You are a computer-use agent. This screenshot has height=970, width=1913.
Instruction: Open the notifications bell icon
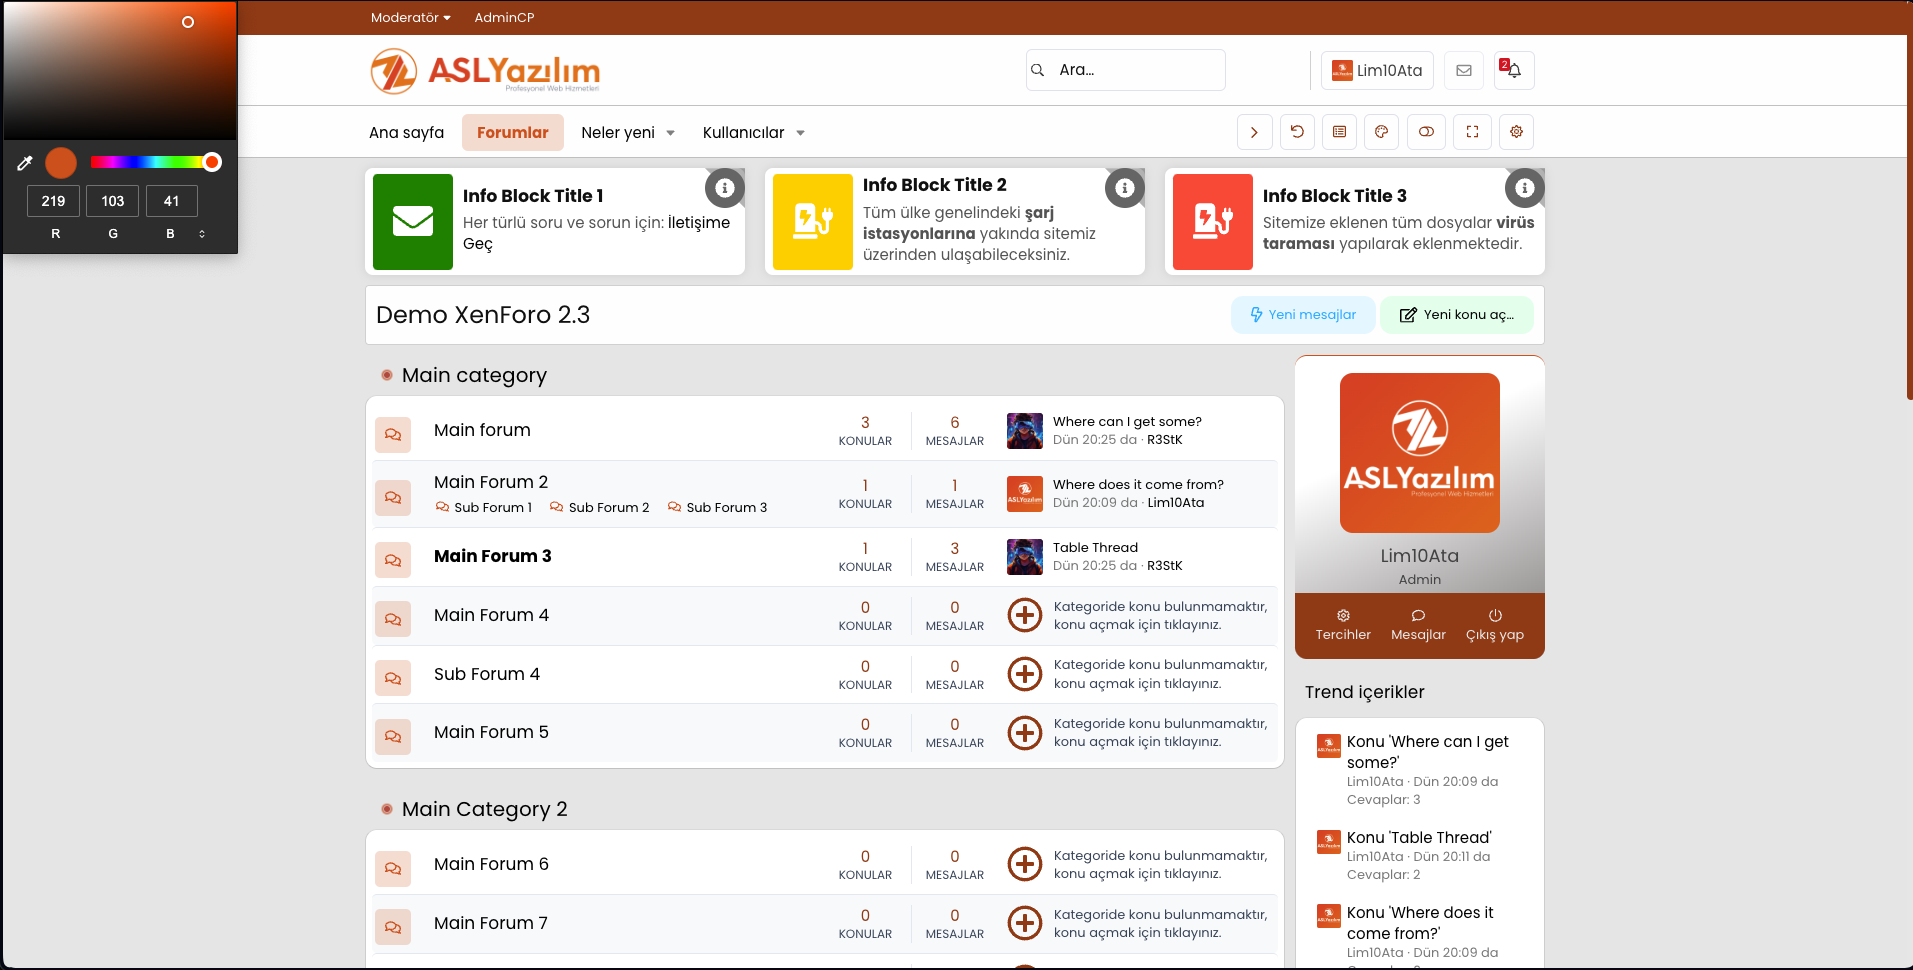coord(1514,70)
